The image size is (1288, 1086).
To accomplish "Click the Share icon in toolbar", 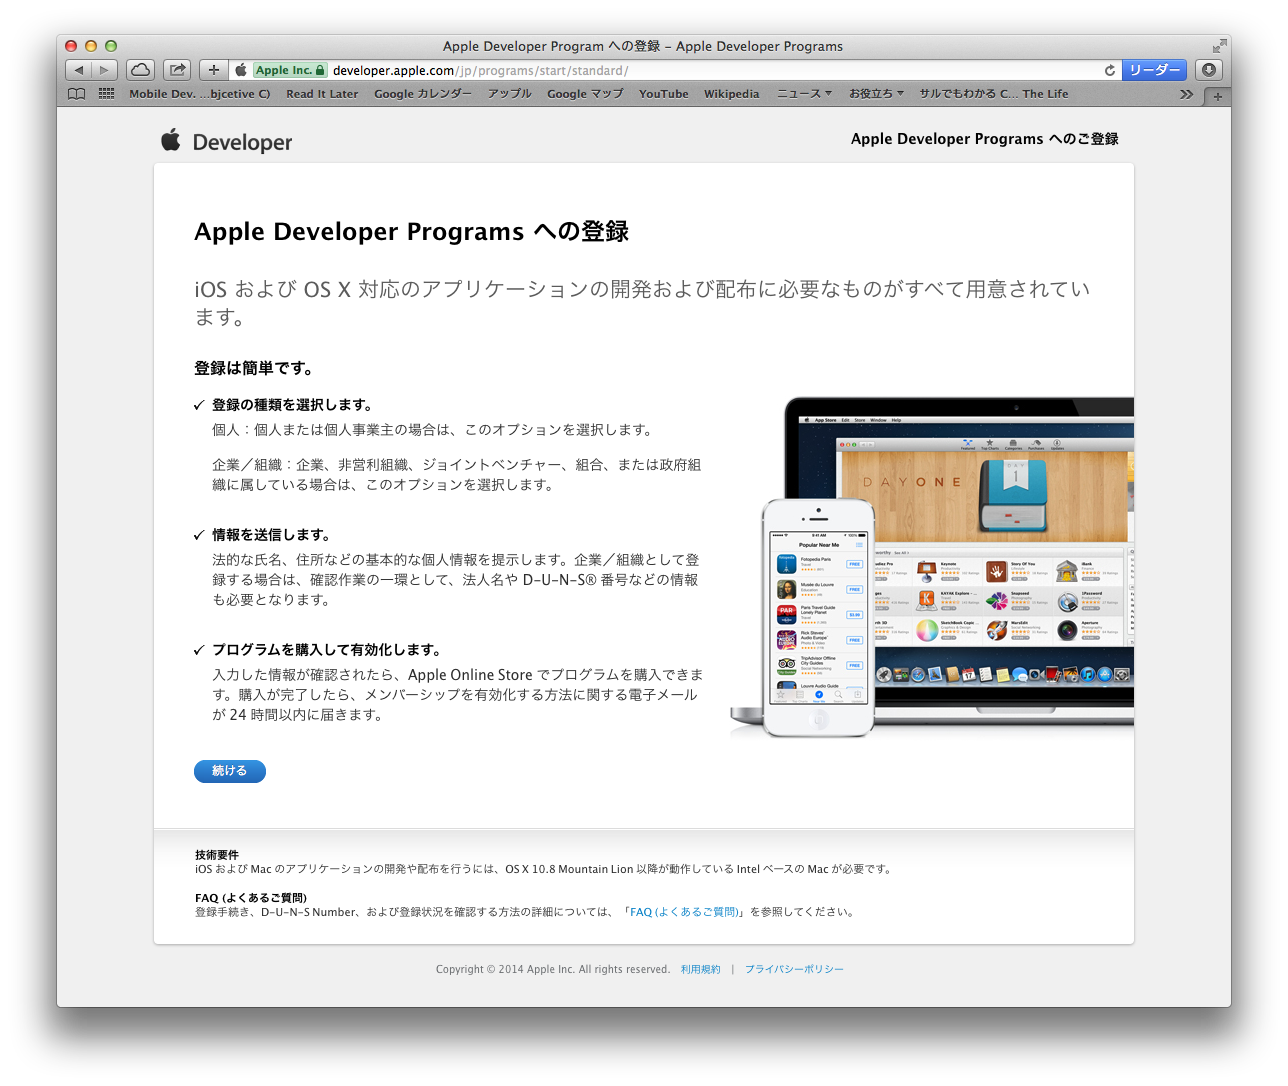I will pos(177,70).
